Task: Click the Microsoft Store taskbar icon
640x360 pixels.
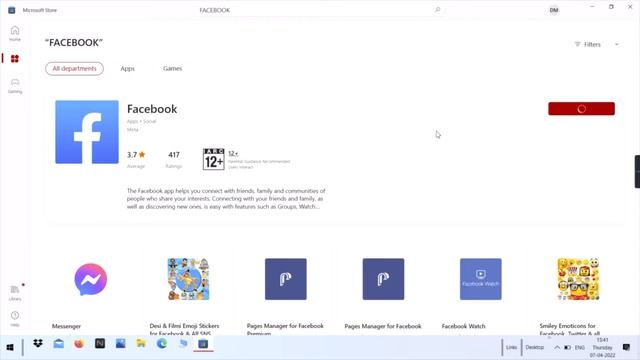Action: 203,344
